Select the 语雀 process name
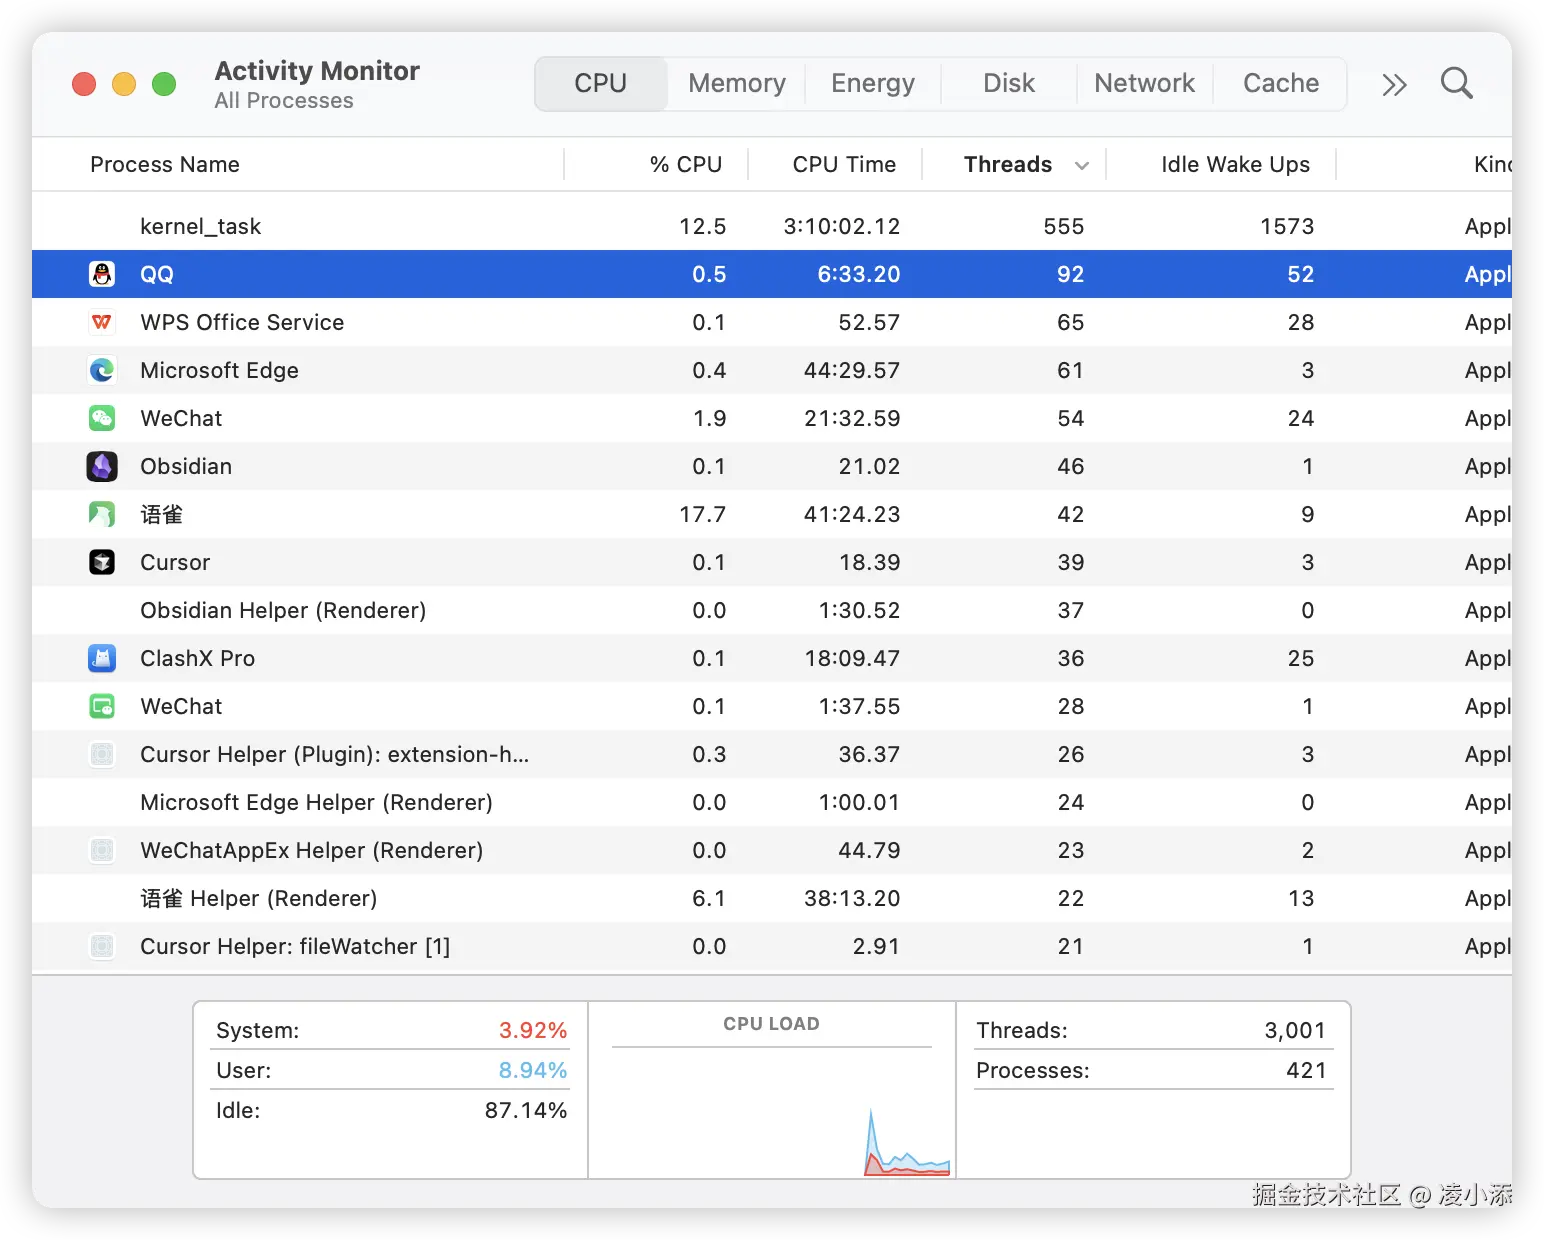The image size is (1544, 1240). [161, 514]
